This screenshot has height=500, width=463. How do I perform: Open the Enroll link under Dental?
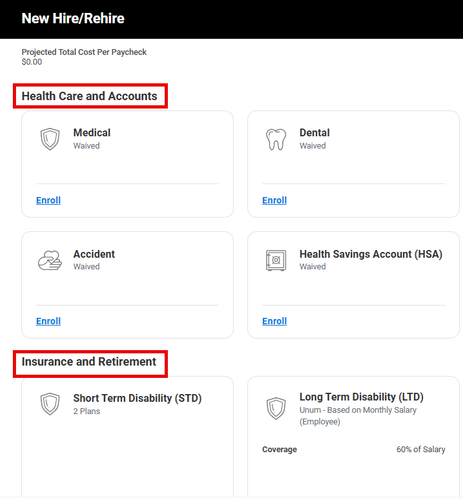(x=274, y=200)
